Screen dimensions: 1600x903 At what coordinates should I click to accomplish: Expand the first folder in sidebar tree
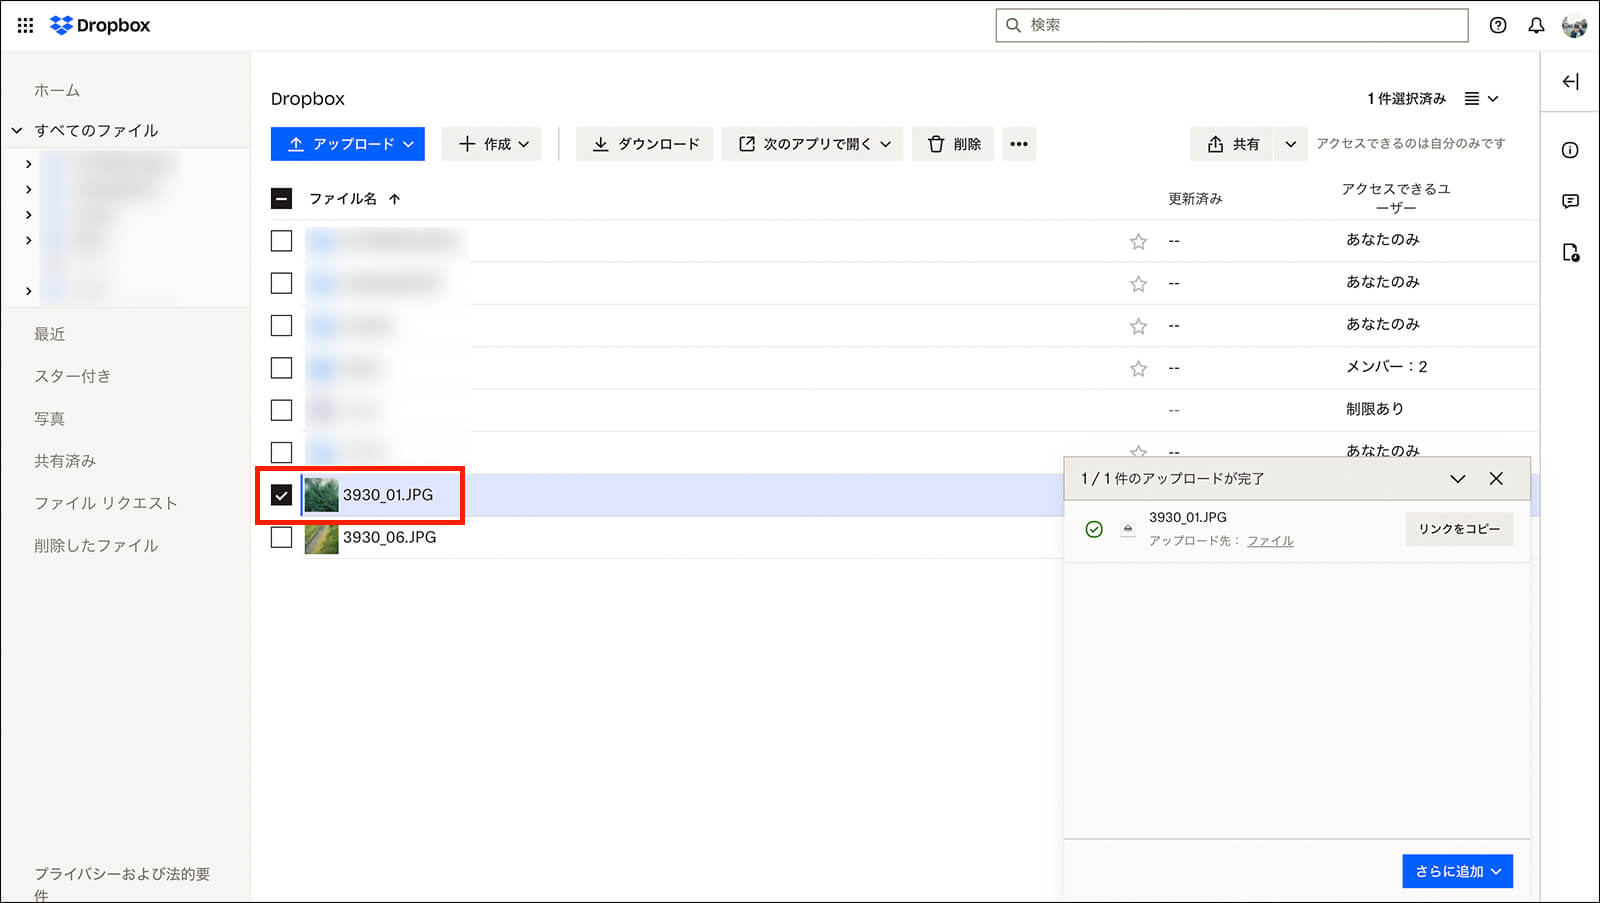(28, 164)
